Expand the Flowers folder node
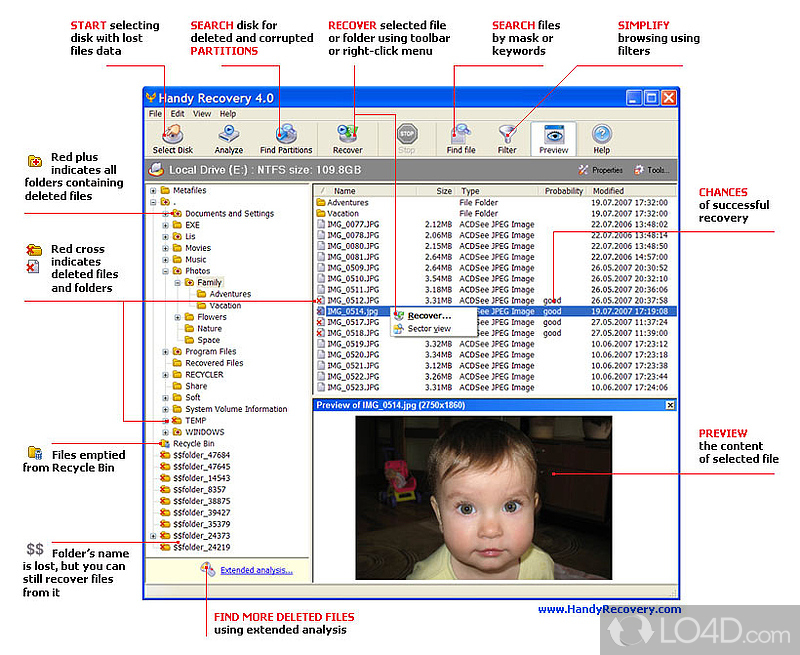This screenshot has width=800, height=655. click(x=178, y=317)
